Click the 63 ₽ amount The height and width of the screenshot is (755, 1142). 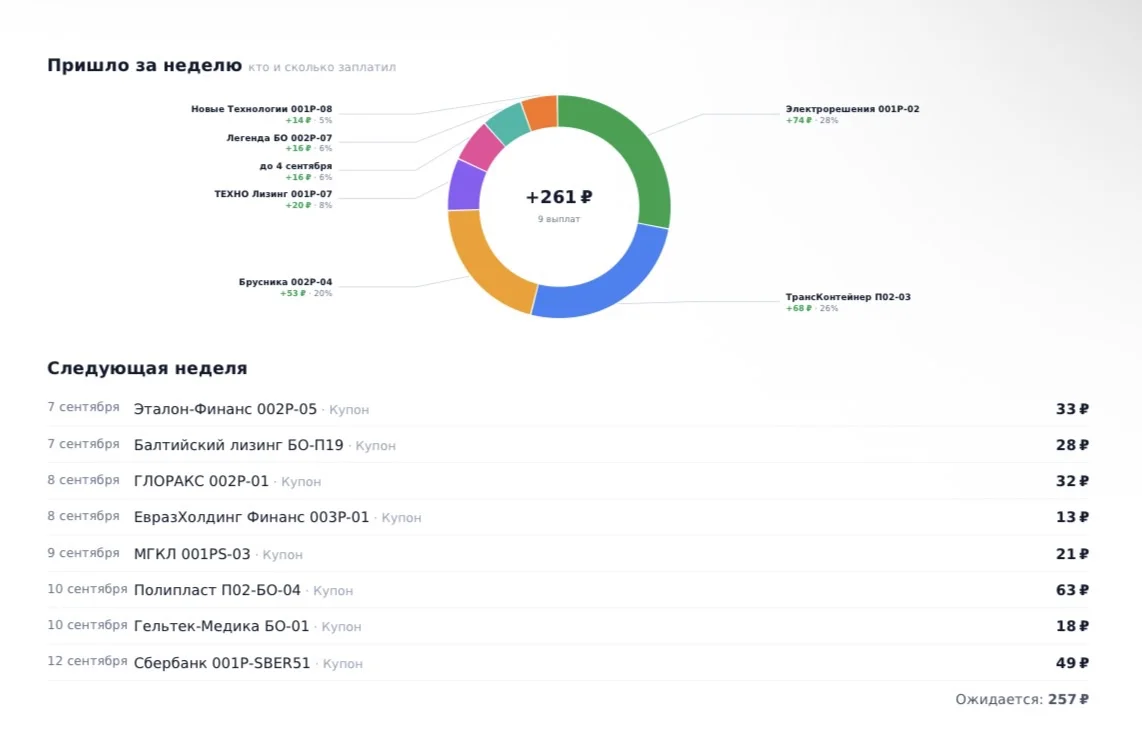(1072, 590)
